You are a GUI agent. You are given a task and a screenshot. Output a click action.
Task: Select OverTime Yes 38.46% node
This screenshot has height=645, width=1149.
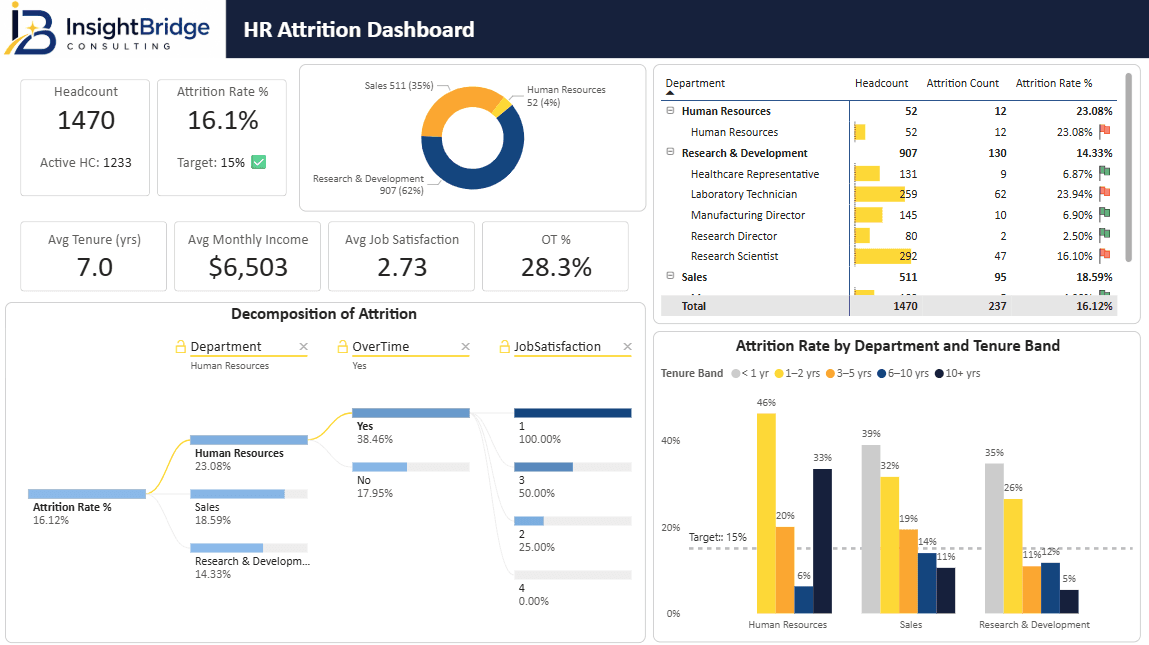[x=410, y=413]
